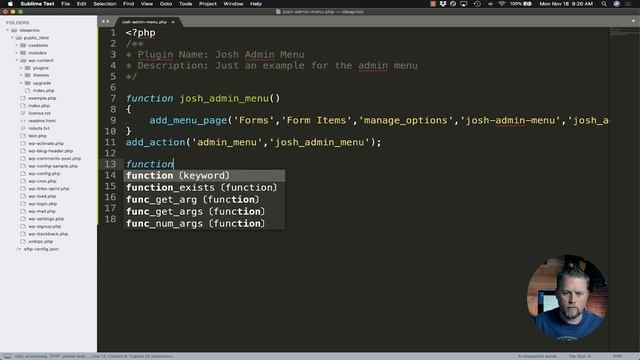Open robots.txt in sidebar
The image size is (640, 360).
pos(39,128)
